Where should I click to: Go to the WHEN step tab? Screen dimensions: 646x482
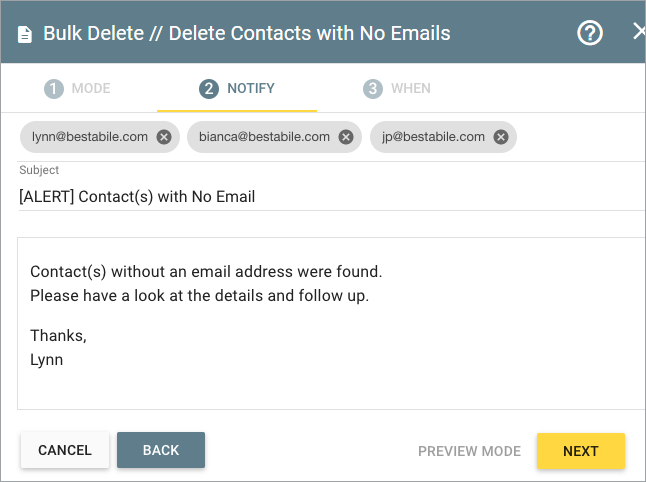coord(397,89)
